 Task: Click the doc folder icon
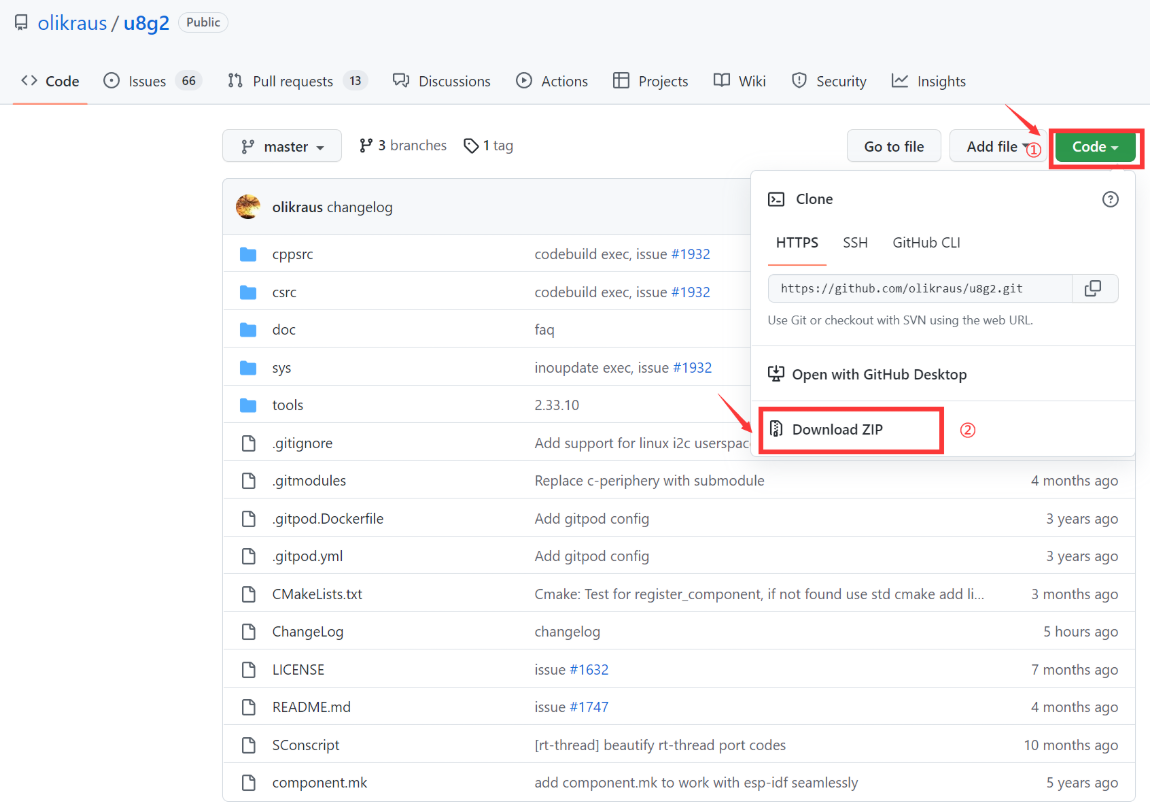[248, 330]
